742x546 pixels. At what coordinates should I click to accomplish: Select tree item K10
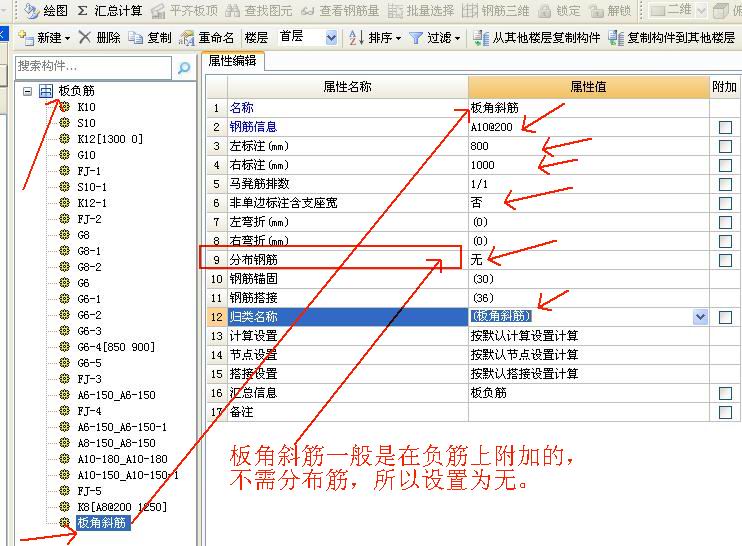pos(86,107)
